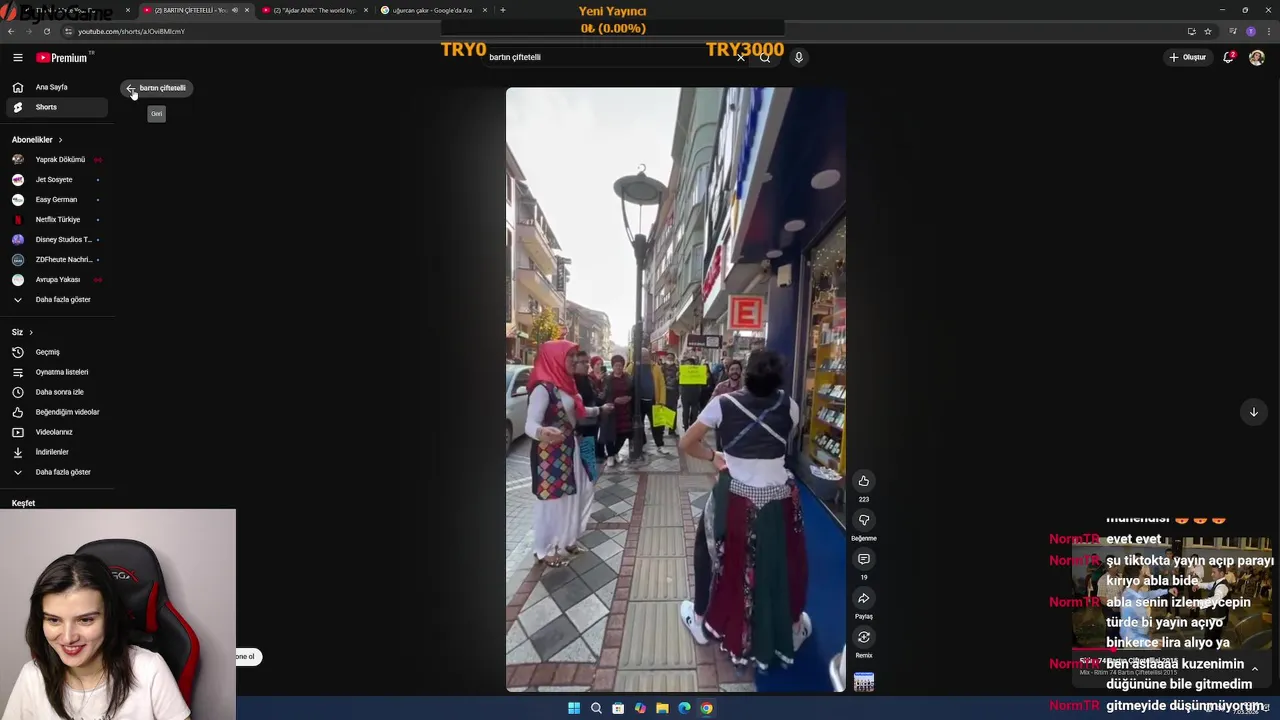Image resolution: width=1280 pixels, height=720 pixels.
Task: Like the Short with thumbs up
Action: tap(864, 481)
